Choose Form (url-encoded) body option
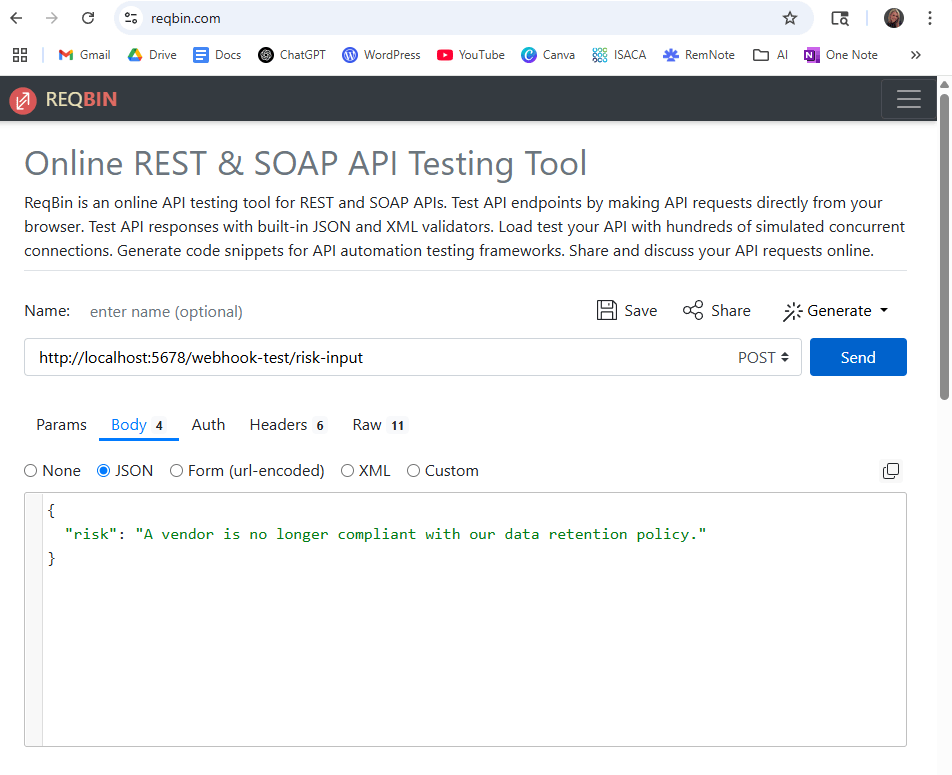 [177, 471]
